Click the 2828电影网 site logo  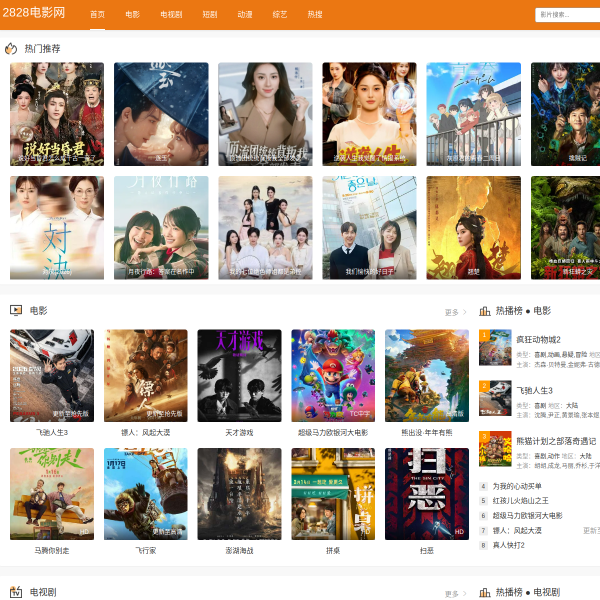(34, 13)
